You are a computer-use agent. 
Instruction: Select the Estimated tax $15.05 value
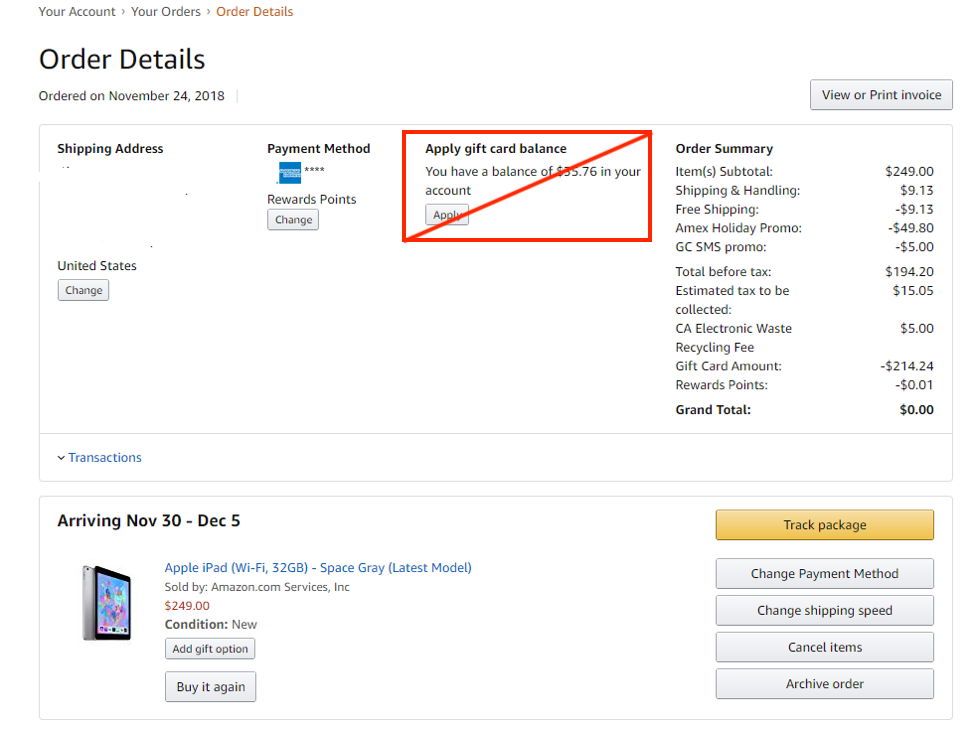coord(913,291)
